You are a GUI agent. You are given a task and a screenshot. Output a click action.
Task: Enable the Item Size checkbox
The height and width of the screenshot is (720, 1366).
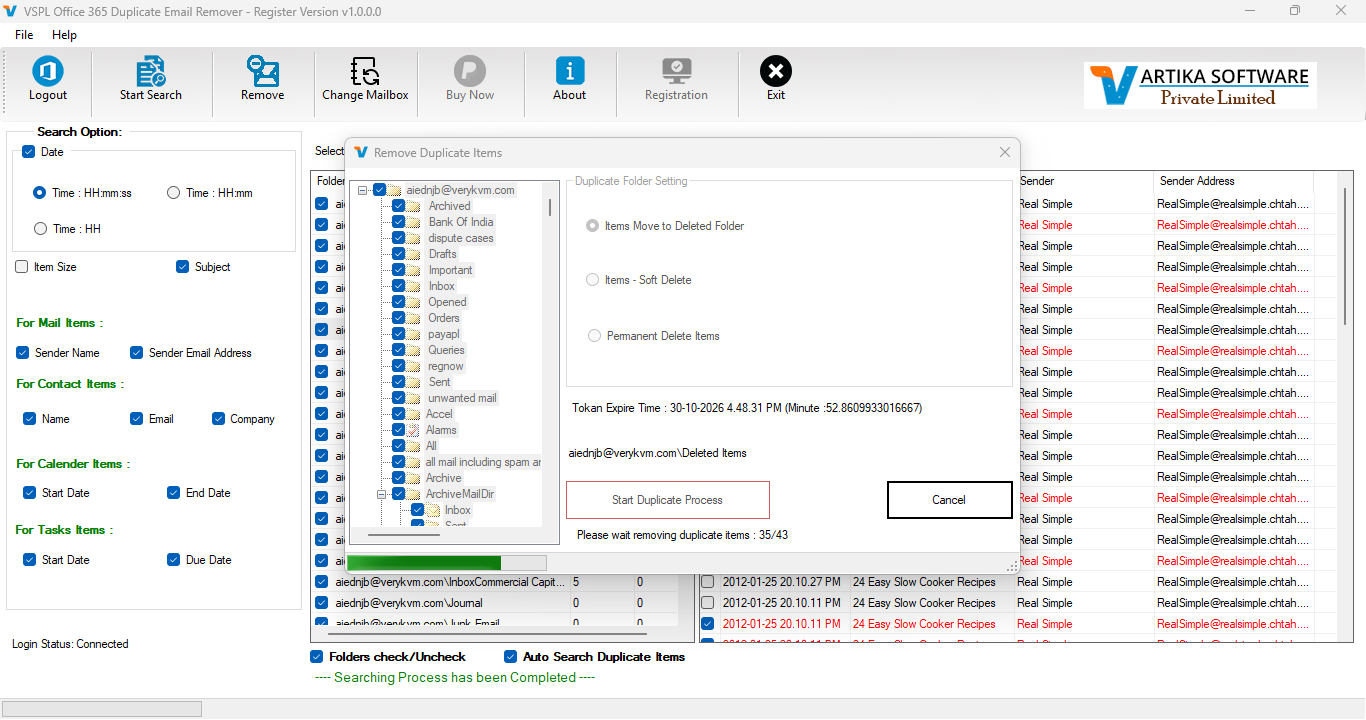pyautogui.click(x=22, y=267)
